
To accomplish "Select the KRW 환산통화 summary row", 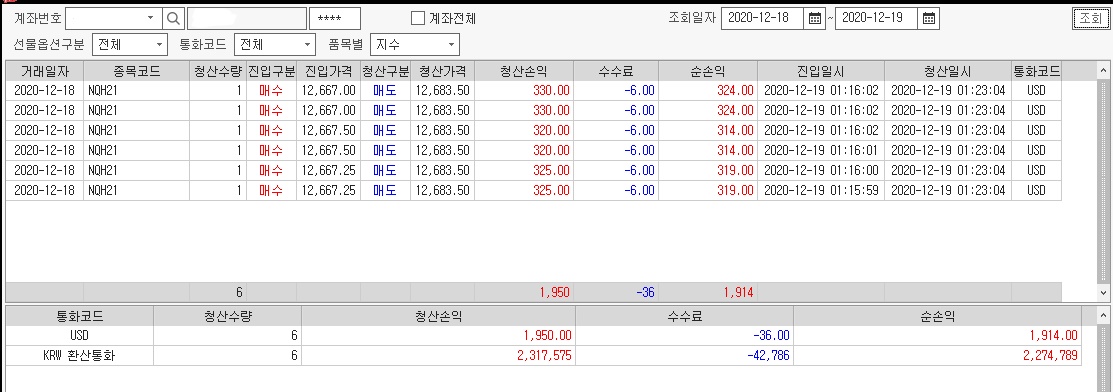I will tap(544, 356).
